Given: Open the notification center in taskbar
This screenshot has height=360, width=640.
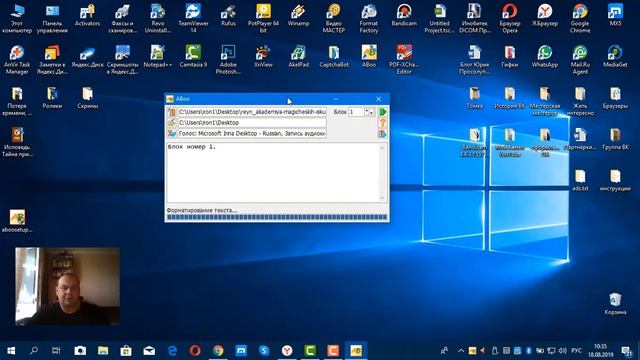Looking at the screenshot, I should [x=626, y=351].
